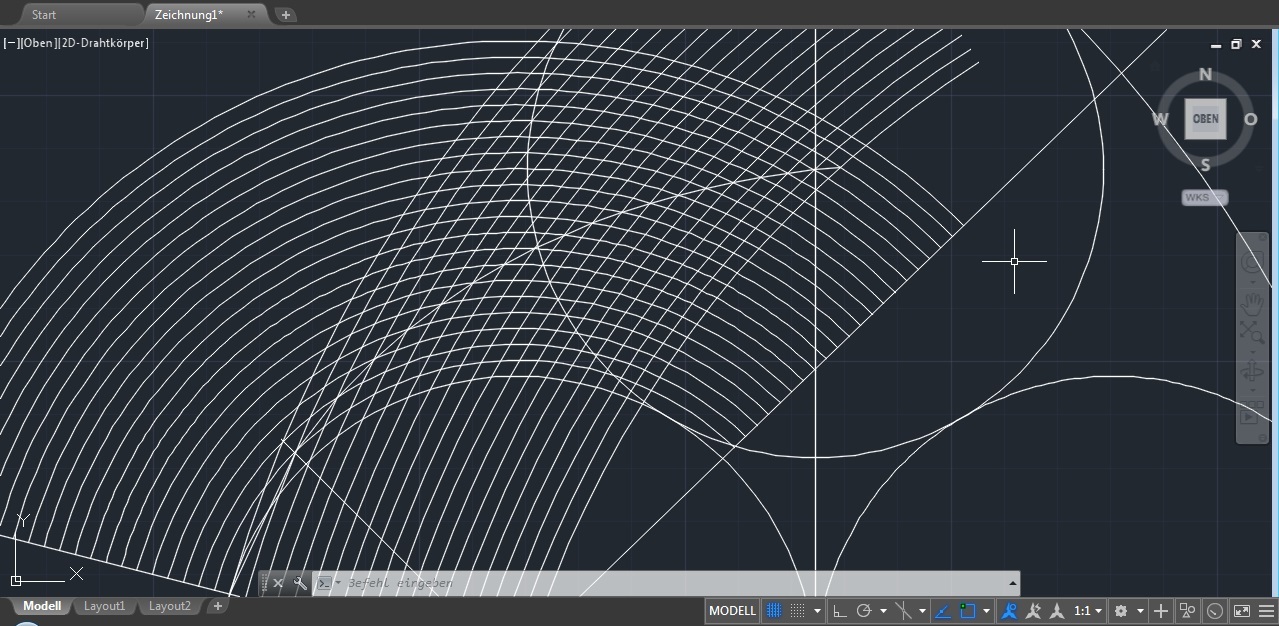Click MODELL space button in status bar
The image size is (1279, 626).
pos(733,611)
